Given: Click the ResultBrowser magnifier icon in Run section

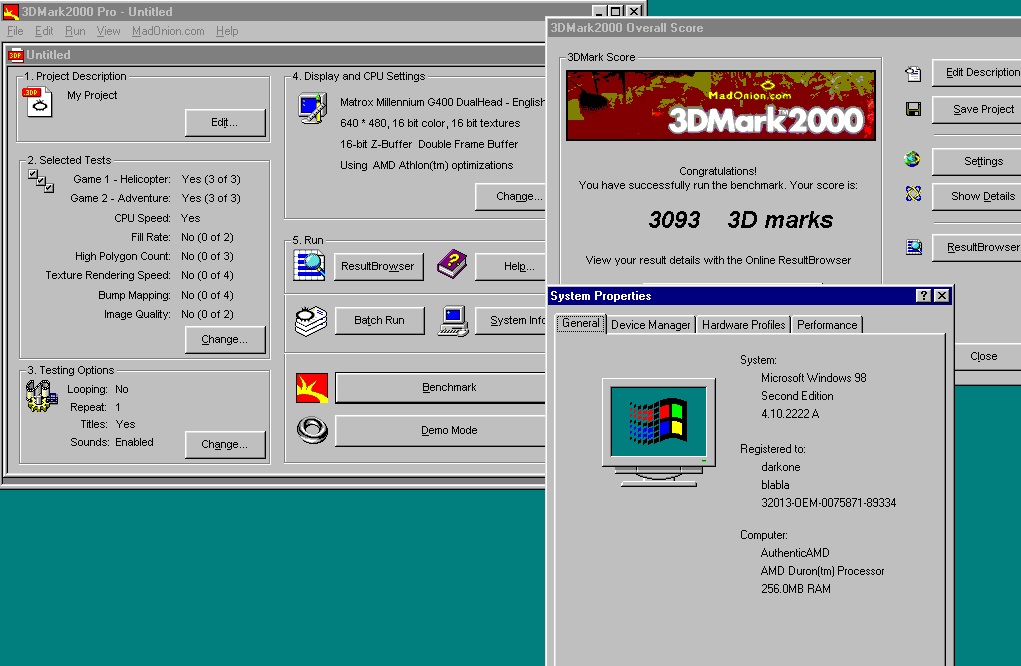Looking at the screenshot, I should (x=309, y=266).
